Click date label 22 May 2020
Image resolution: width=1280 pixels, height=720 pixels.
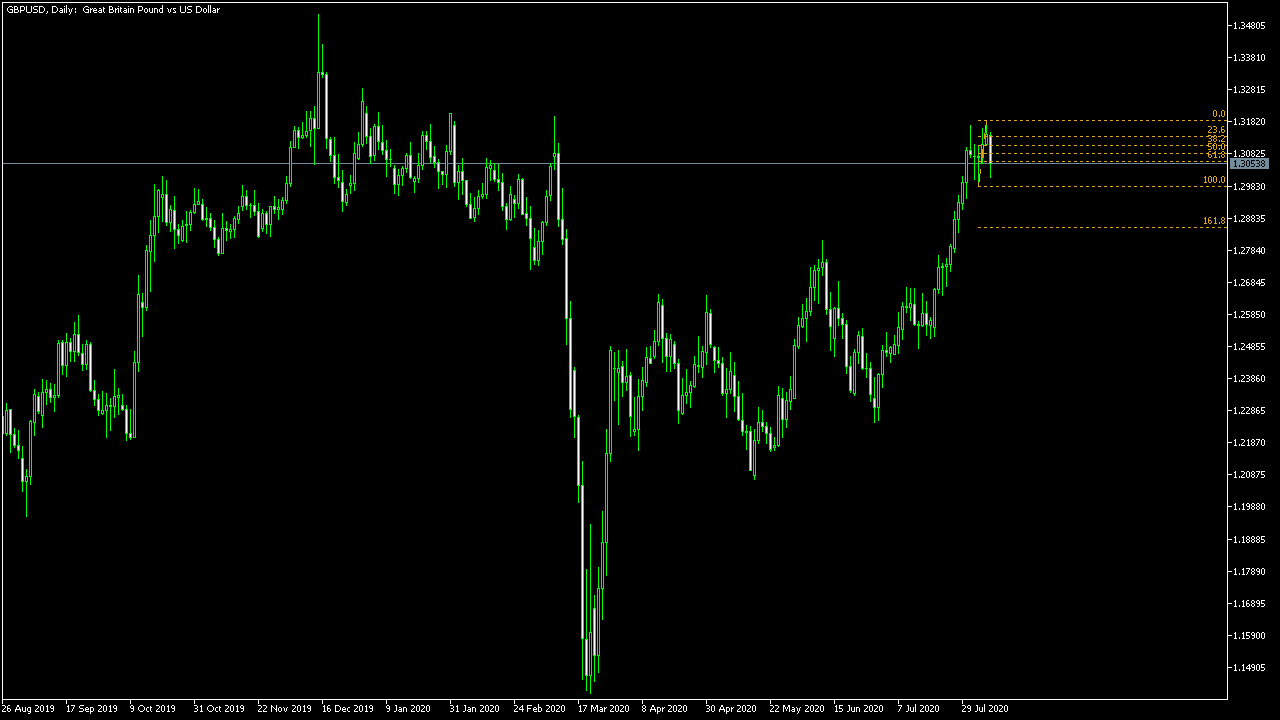tap(795, 708)
